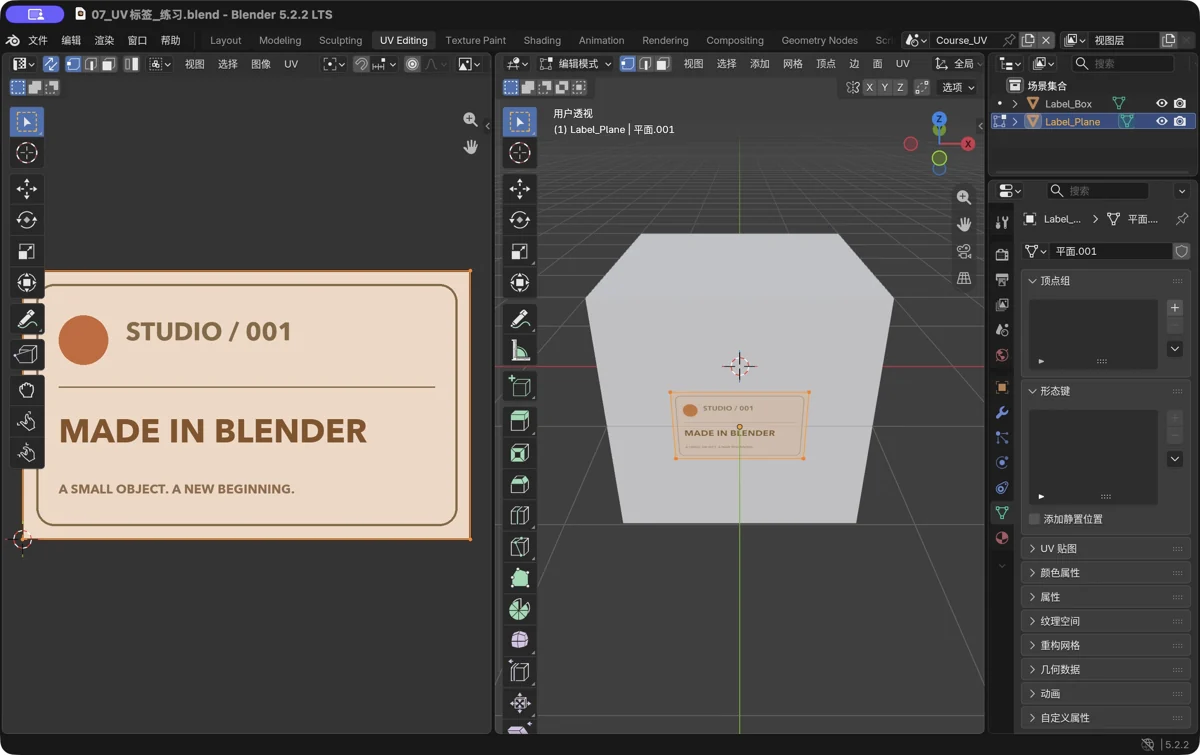
Task: Activate the Loop Cut tool
Action: (x=520, y=516)
